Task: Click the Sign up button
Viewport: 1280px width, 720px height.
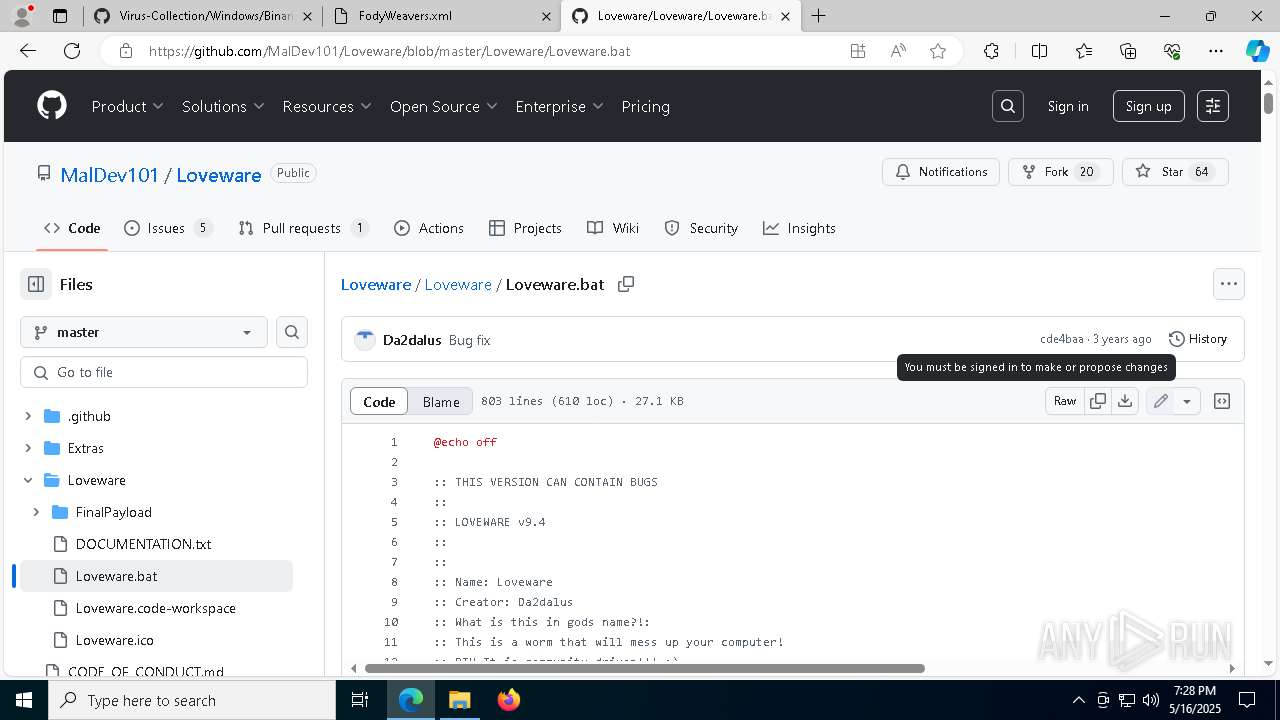Action: coord(1148,106)
